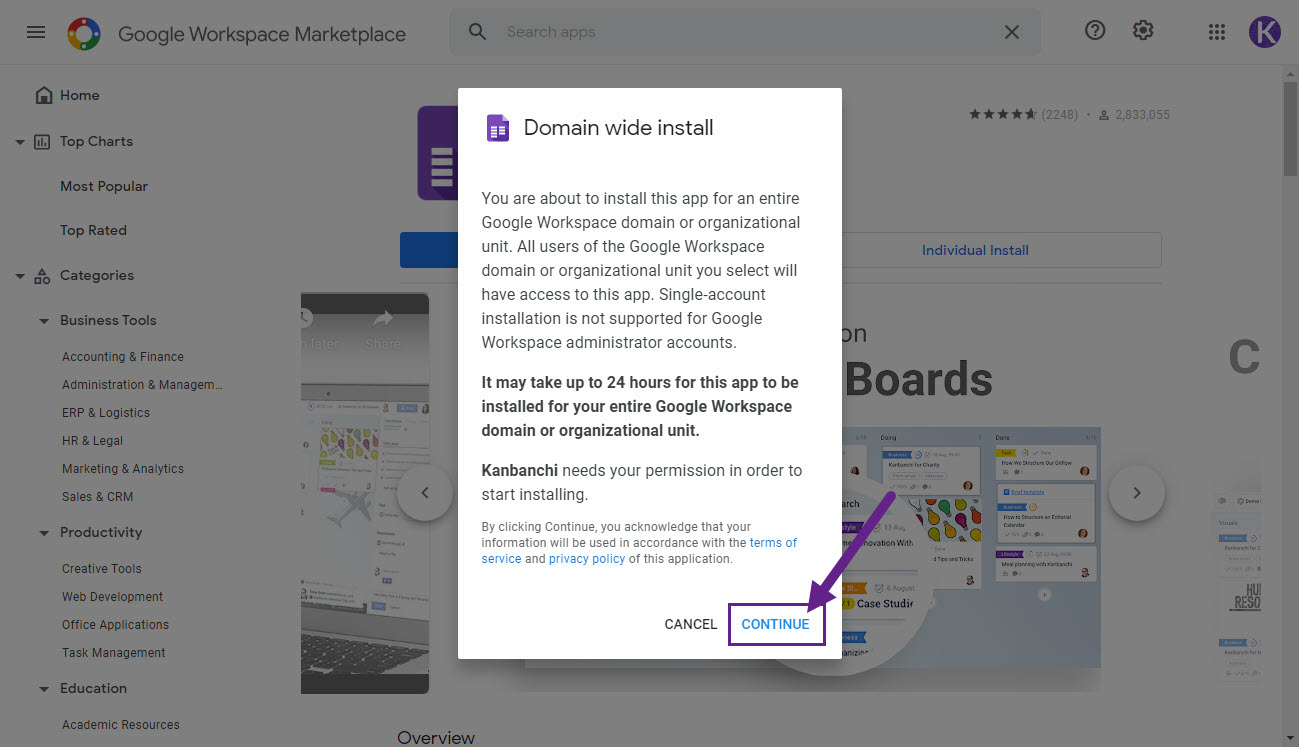Collapse the Top Charts section

click(20, 142)
